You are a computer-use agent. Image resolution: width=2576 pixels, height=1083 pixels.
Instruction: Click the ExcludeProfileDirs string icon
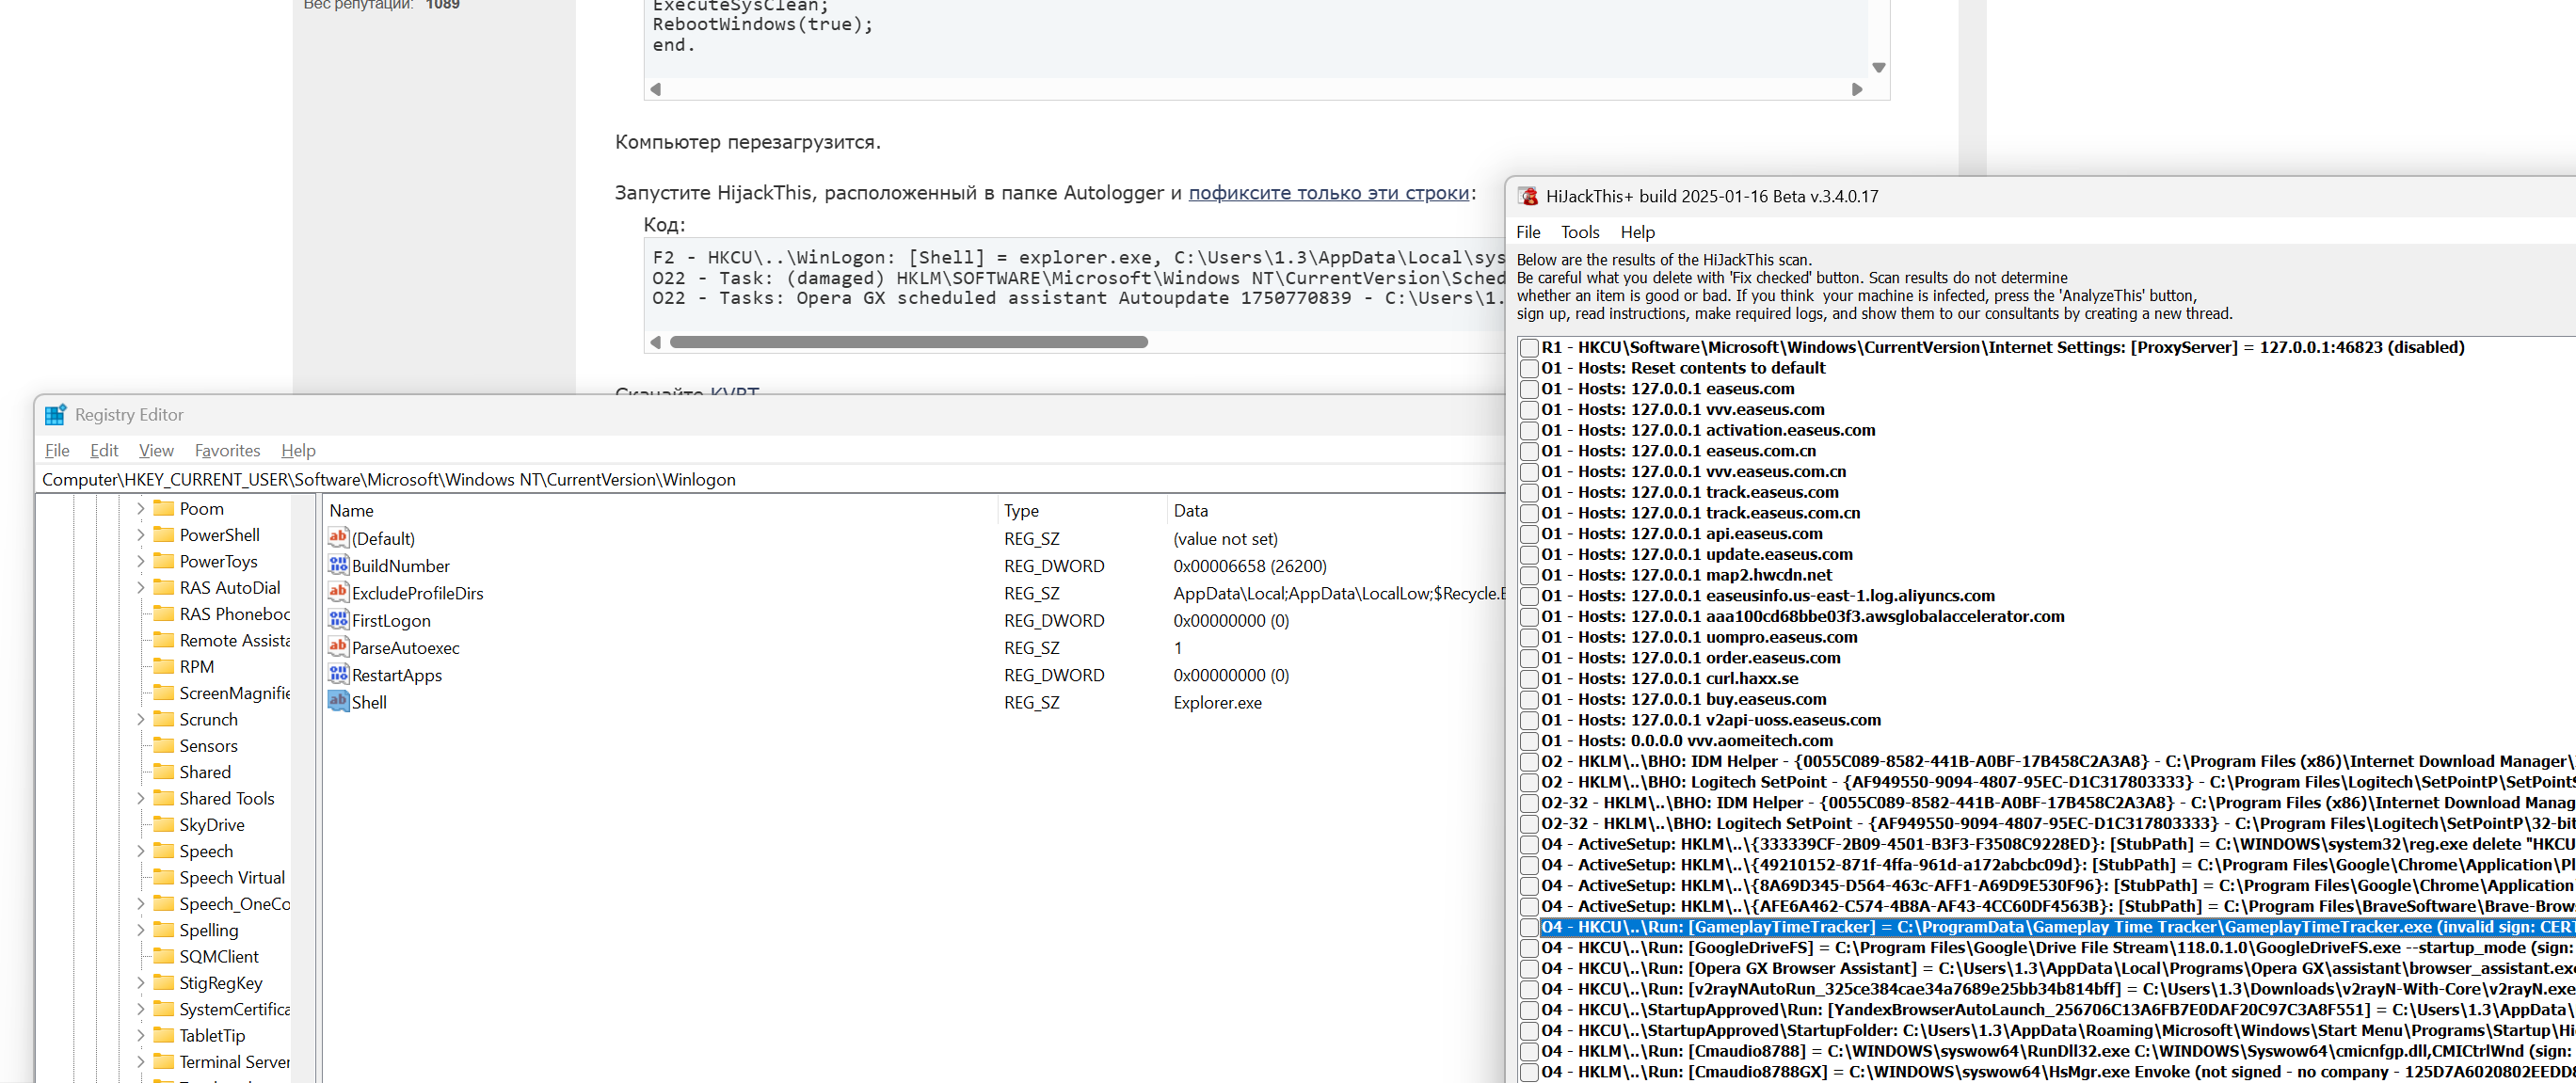click(x=338, y=592)
